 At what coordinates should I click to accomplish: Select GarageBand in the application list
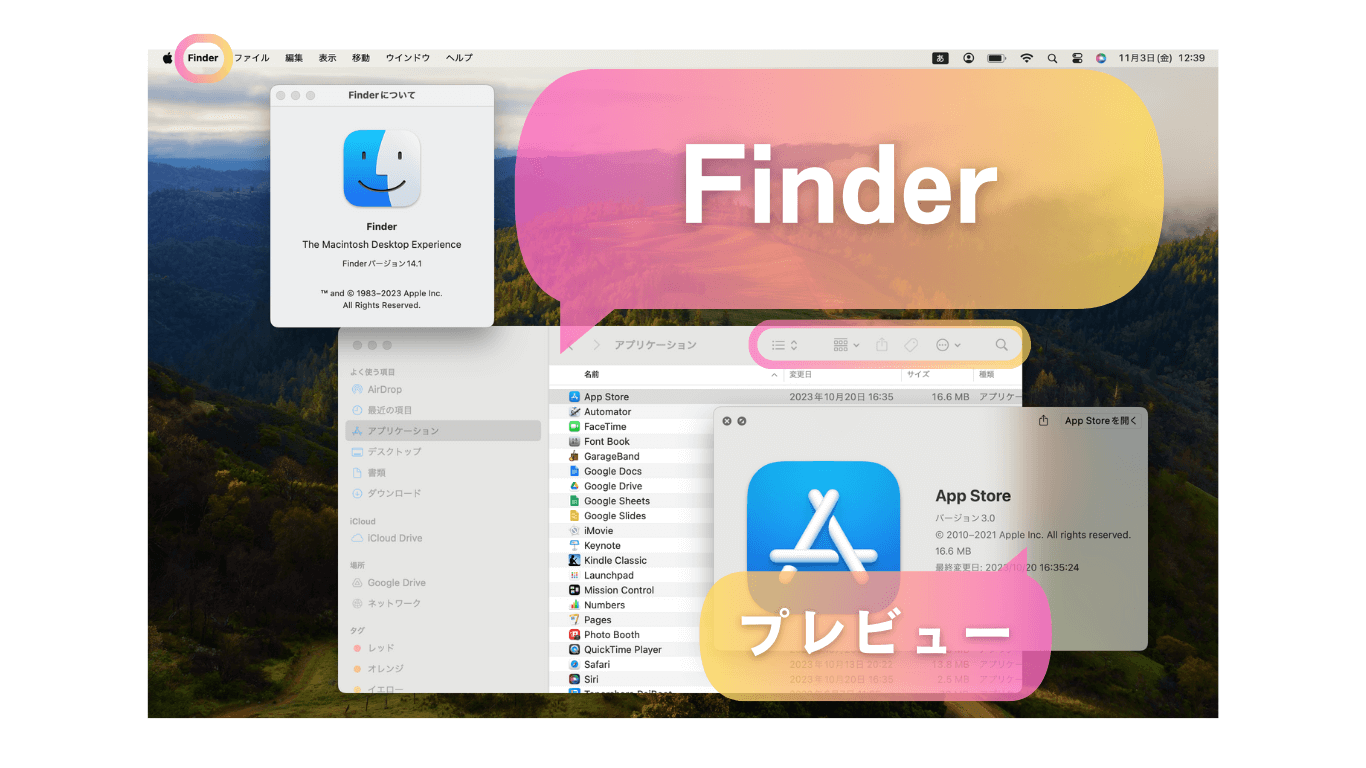[x=611, y=456]
